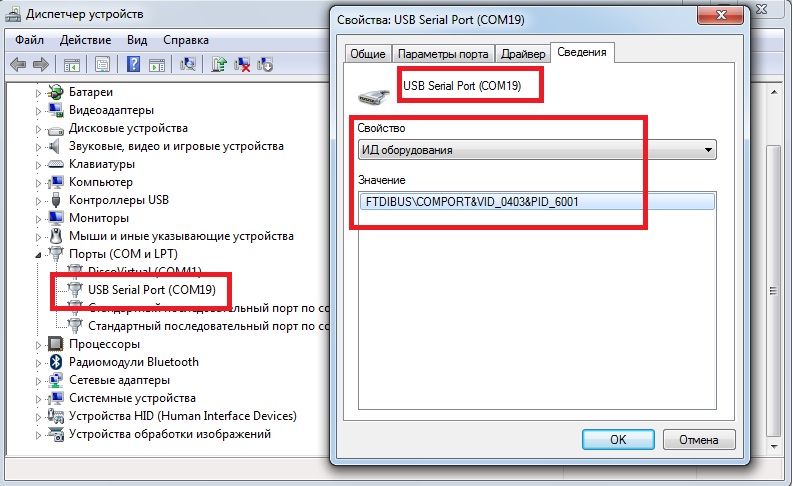Click the Отмена button
The width and height of the screenshot is (793, 486).
pyautogui.click(x=698, y=439)
